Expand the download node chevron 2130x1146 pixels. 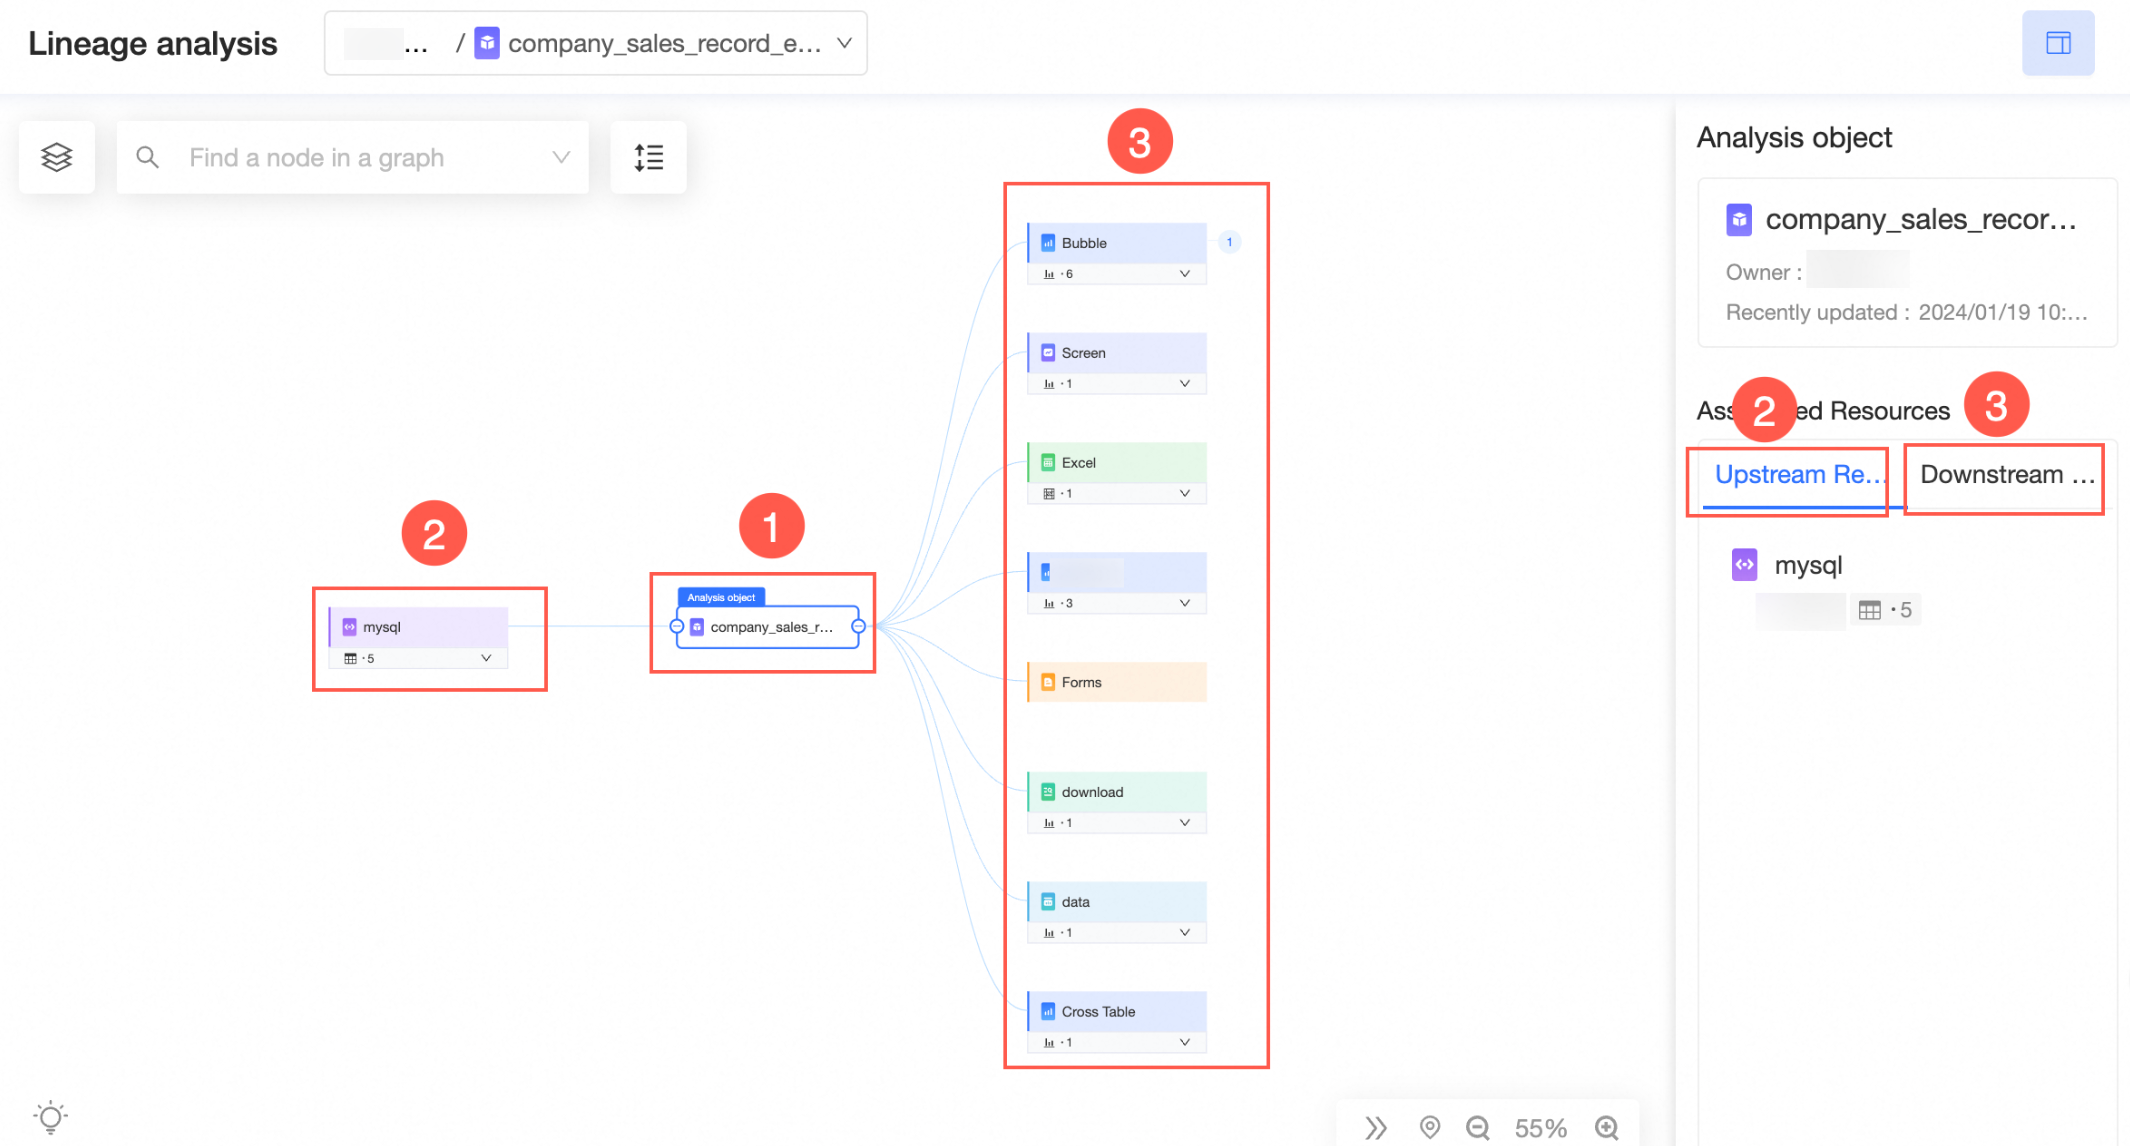tap(1185, 823)
